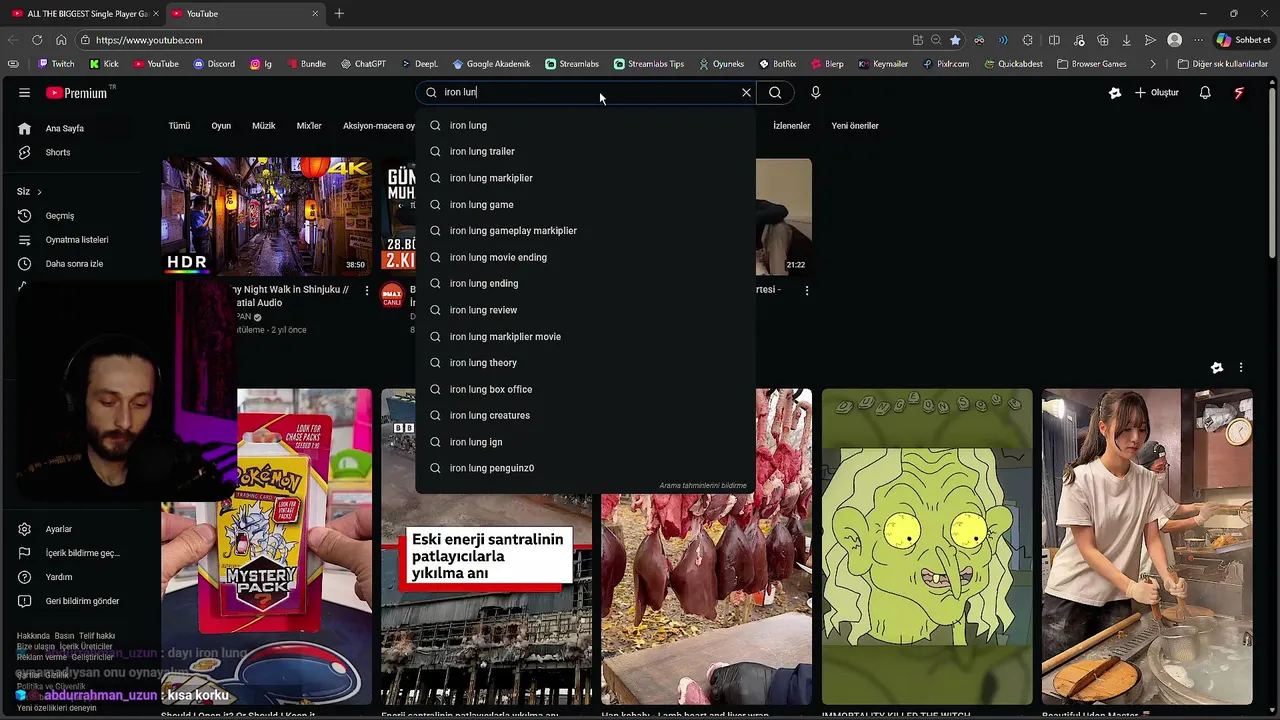Screen dimensions: 1280x720
Task: Open a new browser tab
Action: click(339, 13)
